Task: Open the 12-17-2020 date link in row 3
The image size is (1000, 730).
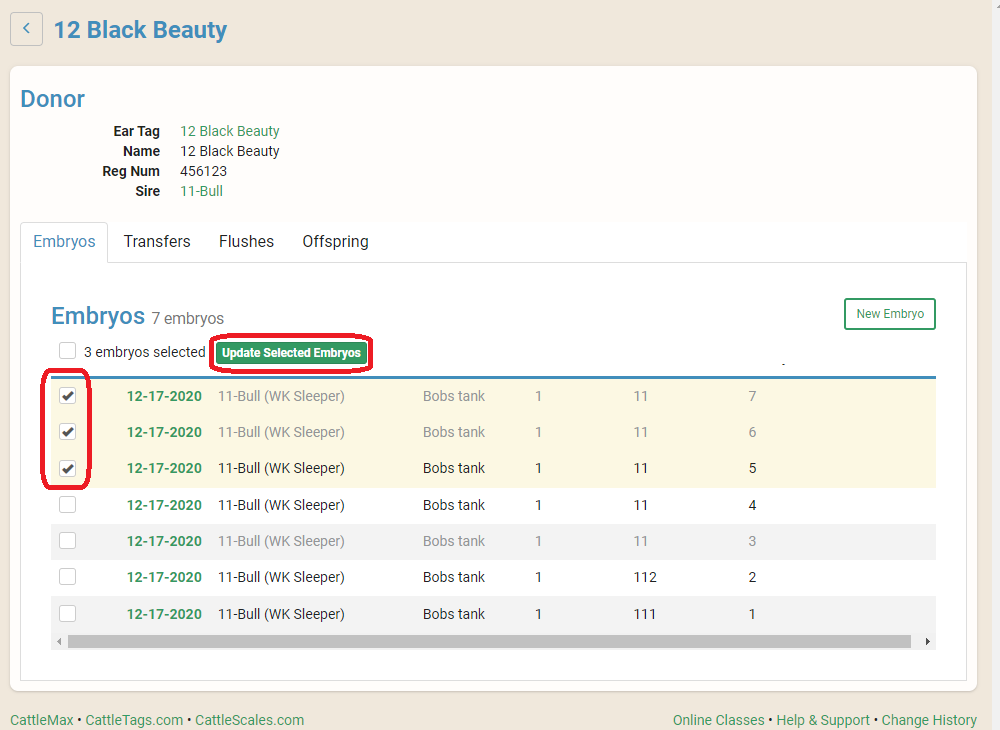Action: (x=164, y=541)
